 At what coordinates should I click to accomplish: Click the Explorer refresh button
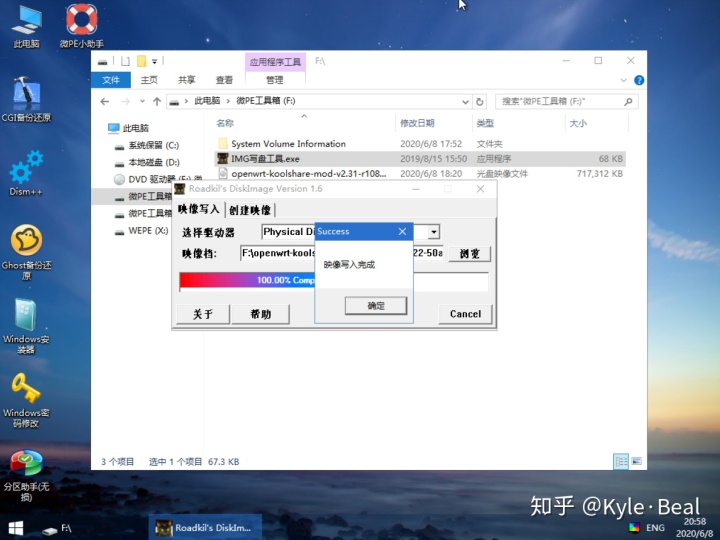pyautogui.click(x=480, y=101)
